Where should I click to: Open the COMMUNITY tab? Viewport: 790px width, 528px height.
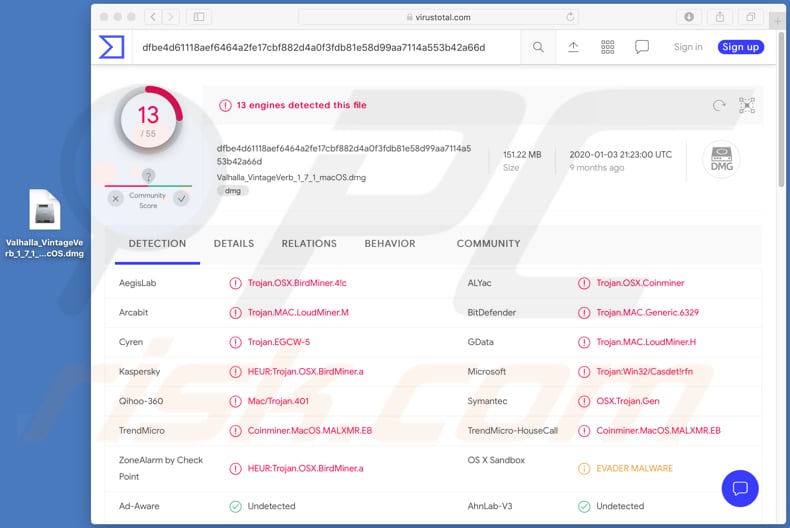click(488, 243)
